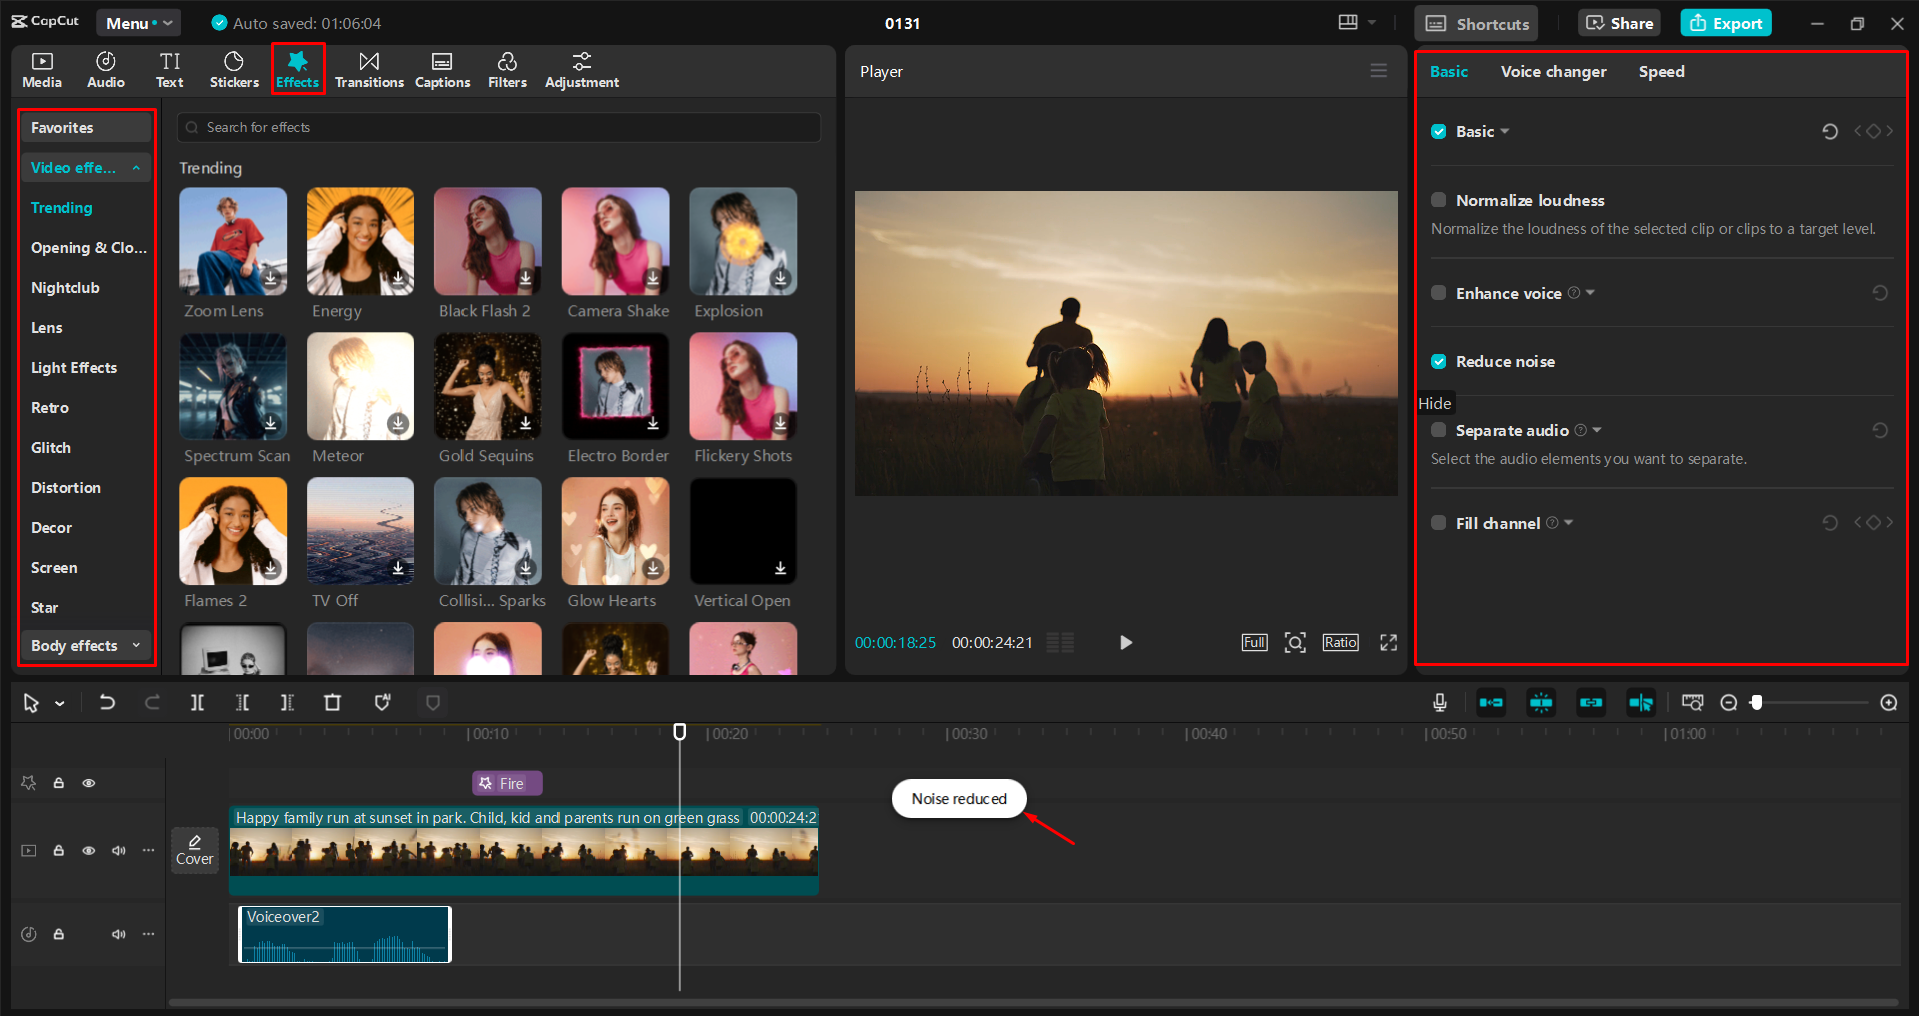Mute the Voiceover2 audio track
Screen dimensions: 1919x1016
tap(119, 933)
